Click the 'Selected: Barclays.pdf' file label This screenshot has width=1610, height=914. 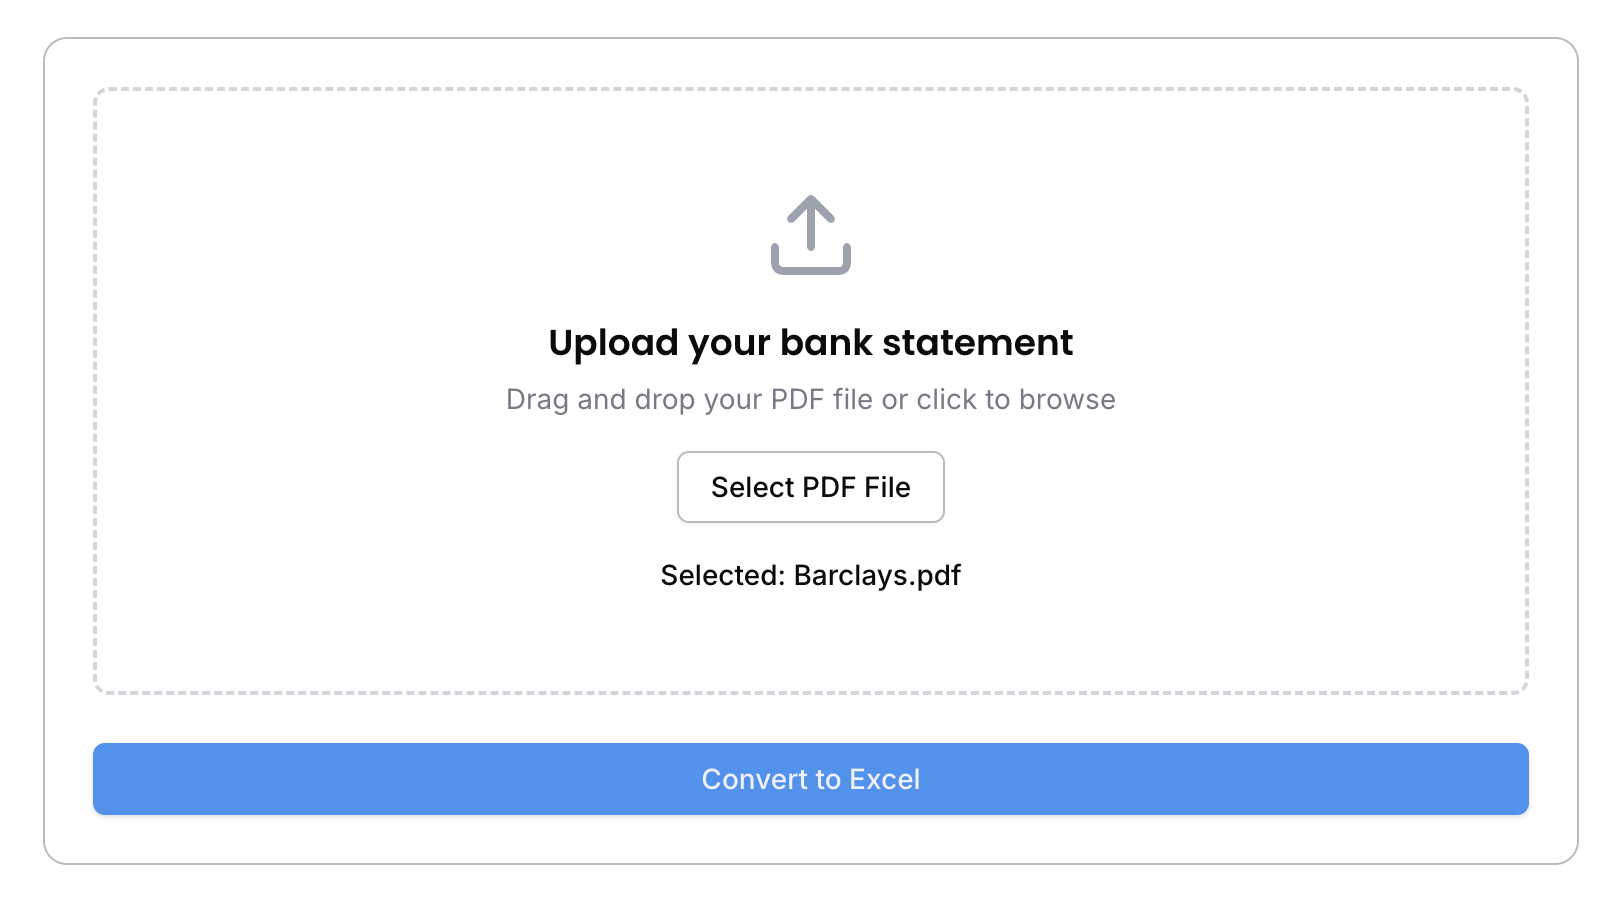coord(811,575)
